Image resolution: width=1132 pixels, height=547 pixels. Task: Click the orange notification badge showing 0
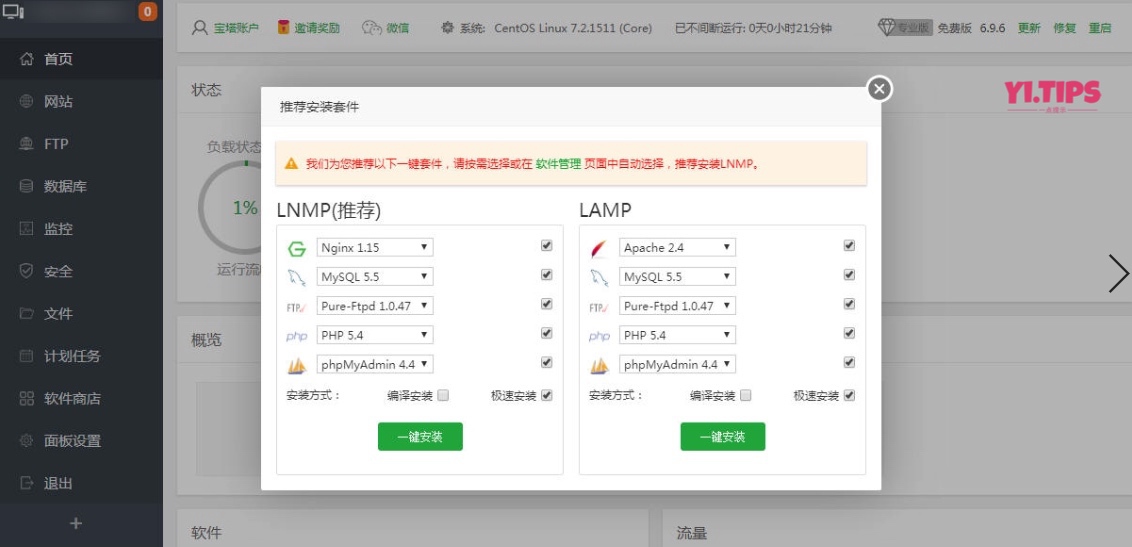(147, 11)
